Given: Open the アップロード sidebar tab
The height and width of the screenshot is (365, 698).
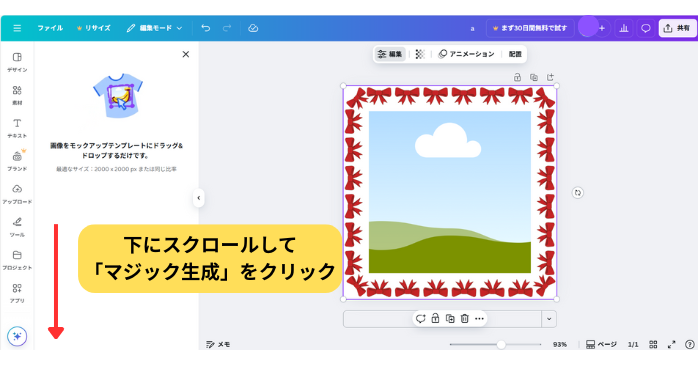Looking at the screenshot, I should 17,194.
